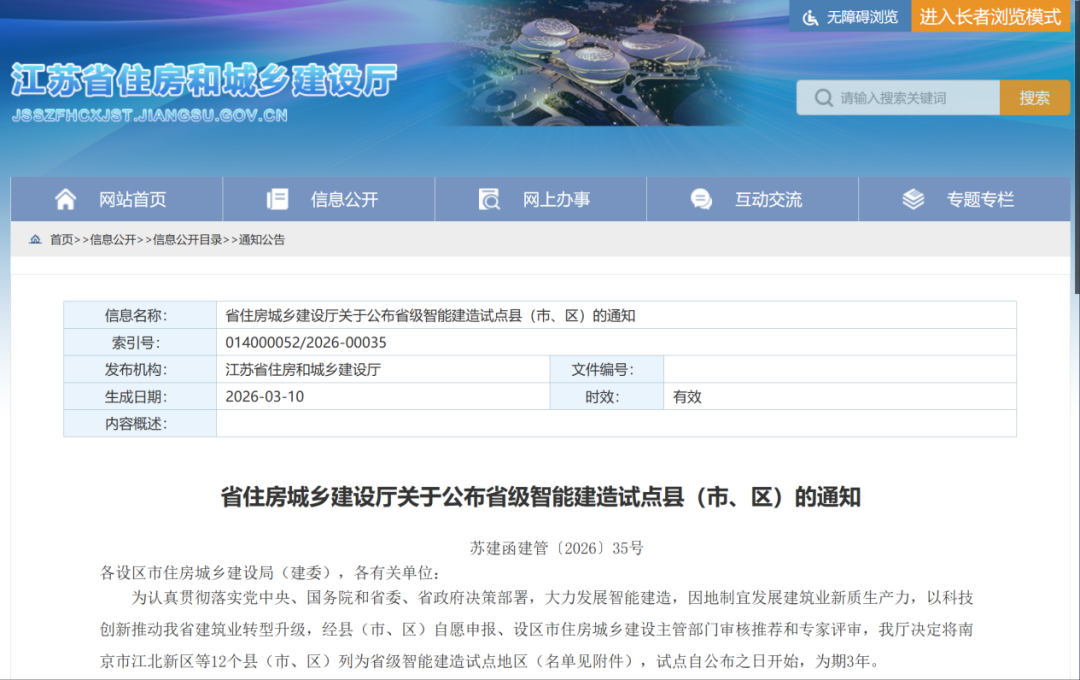Screen dimensions: 1080x680
Task: Click the magnifier icon inside the search box
Action: tap(823, 97)
